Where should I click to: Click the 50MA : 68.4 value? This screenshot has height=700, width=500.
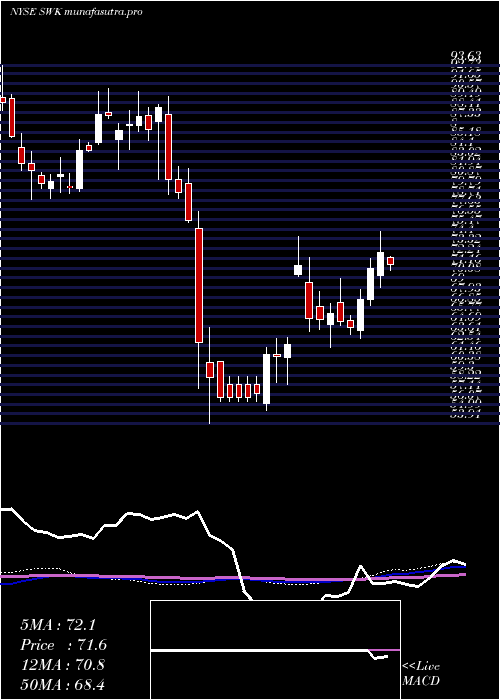pos(62,684)
